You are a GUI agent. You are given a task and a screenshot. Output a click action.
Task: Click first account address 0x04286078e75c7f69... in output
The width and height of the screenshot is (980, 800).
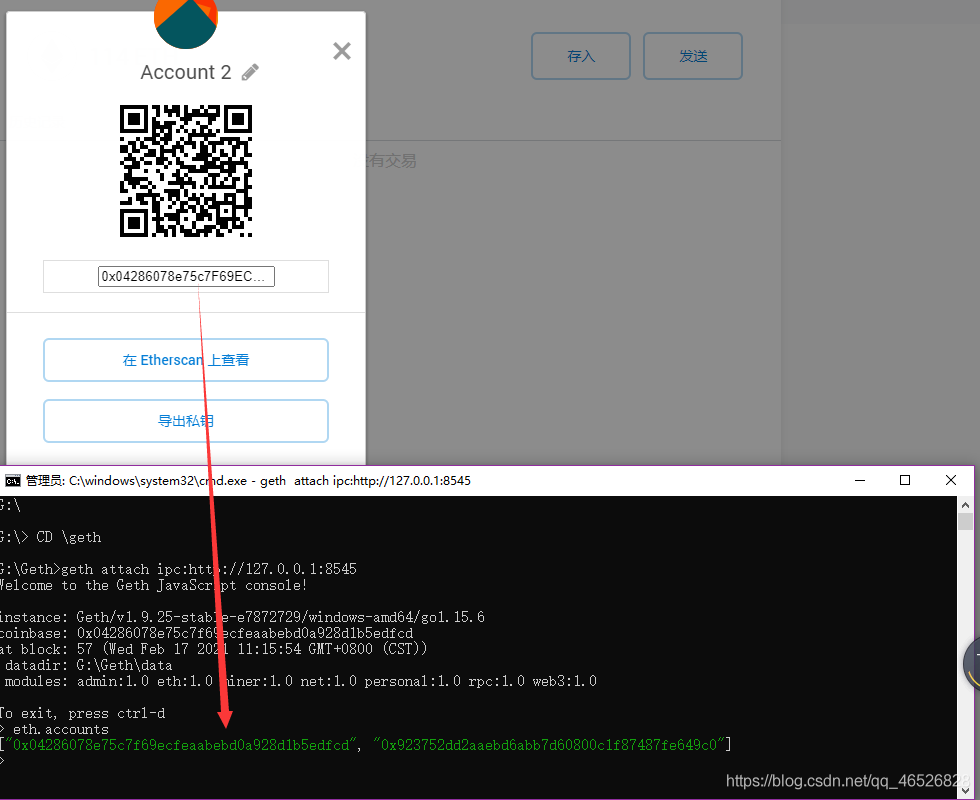click(181, 745)
